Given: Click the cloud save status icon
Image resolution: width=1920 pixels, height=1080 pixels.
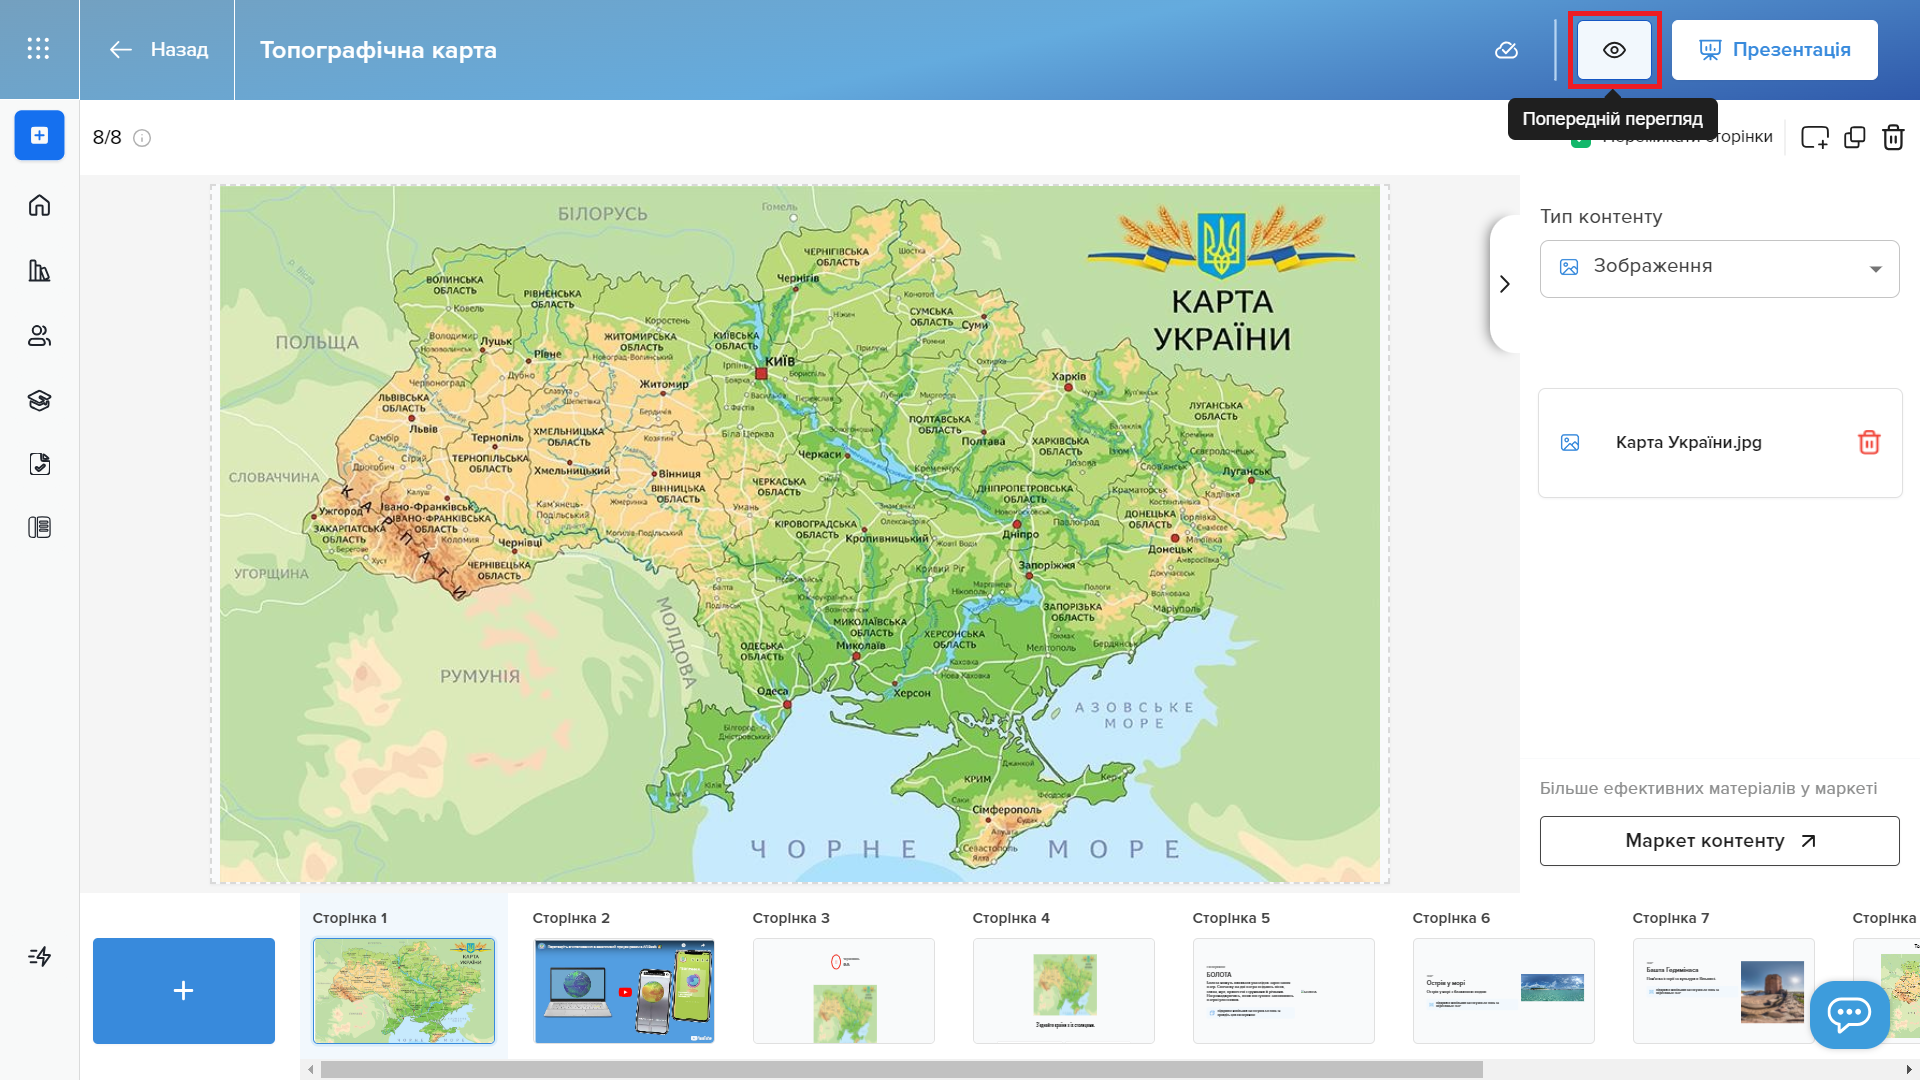Looking at the screenshot, I should pos(1506,50).
